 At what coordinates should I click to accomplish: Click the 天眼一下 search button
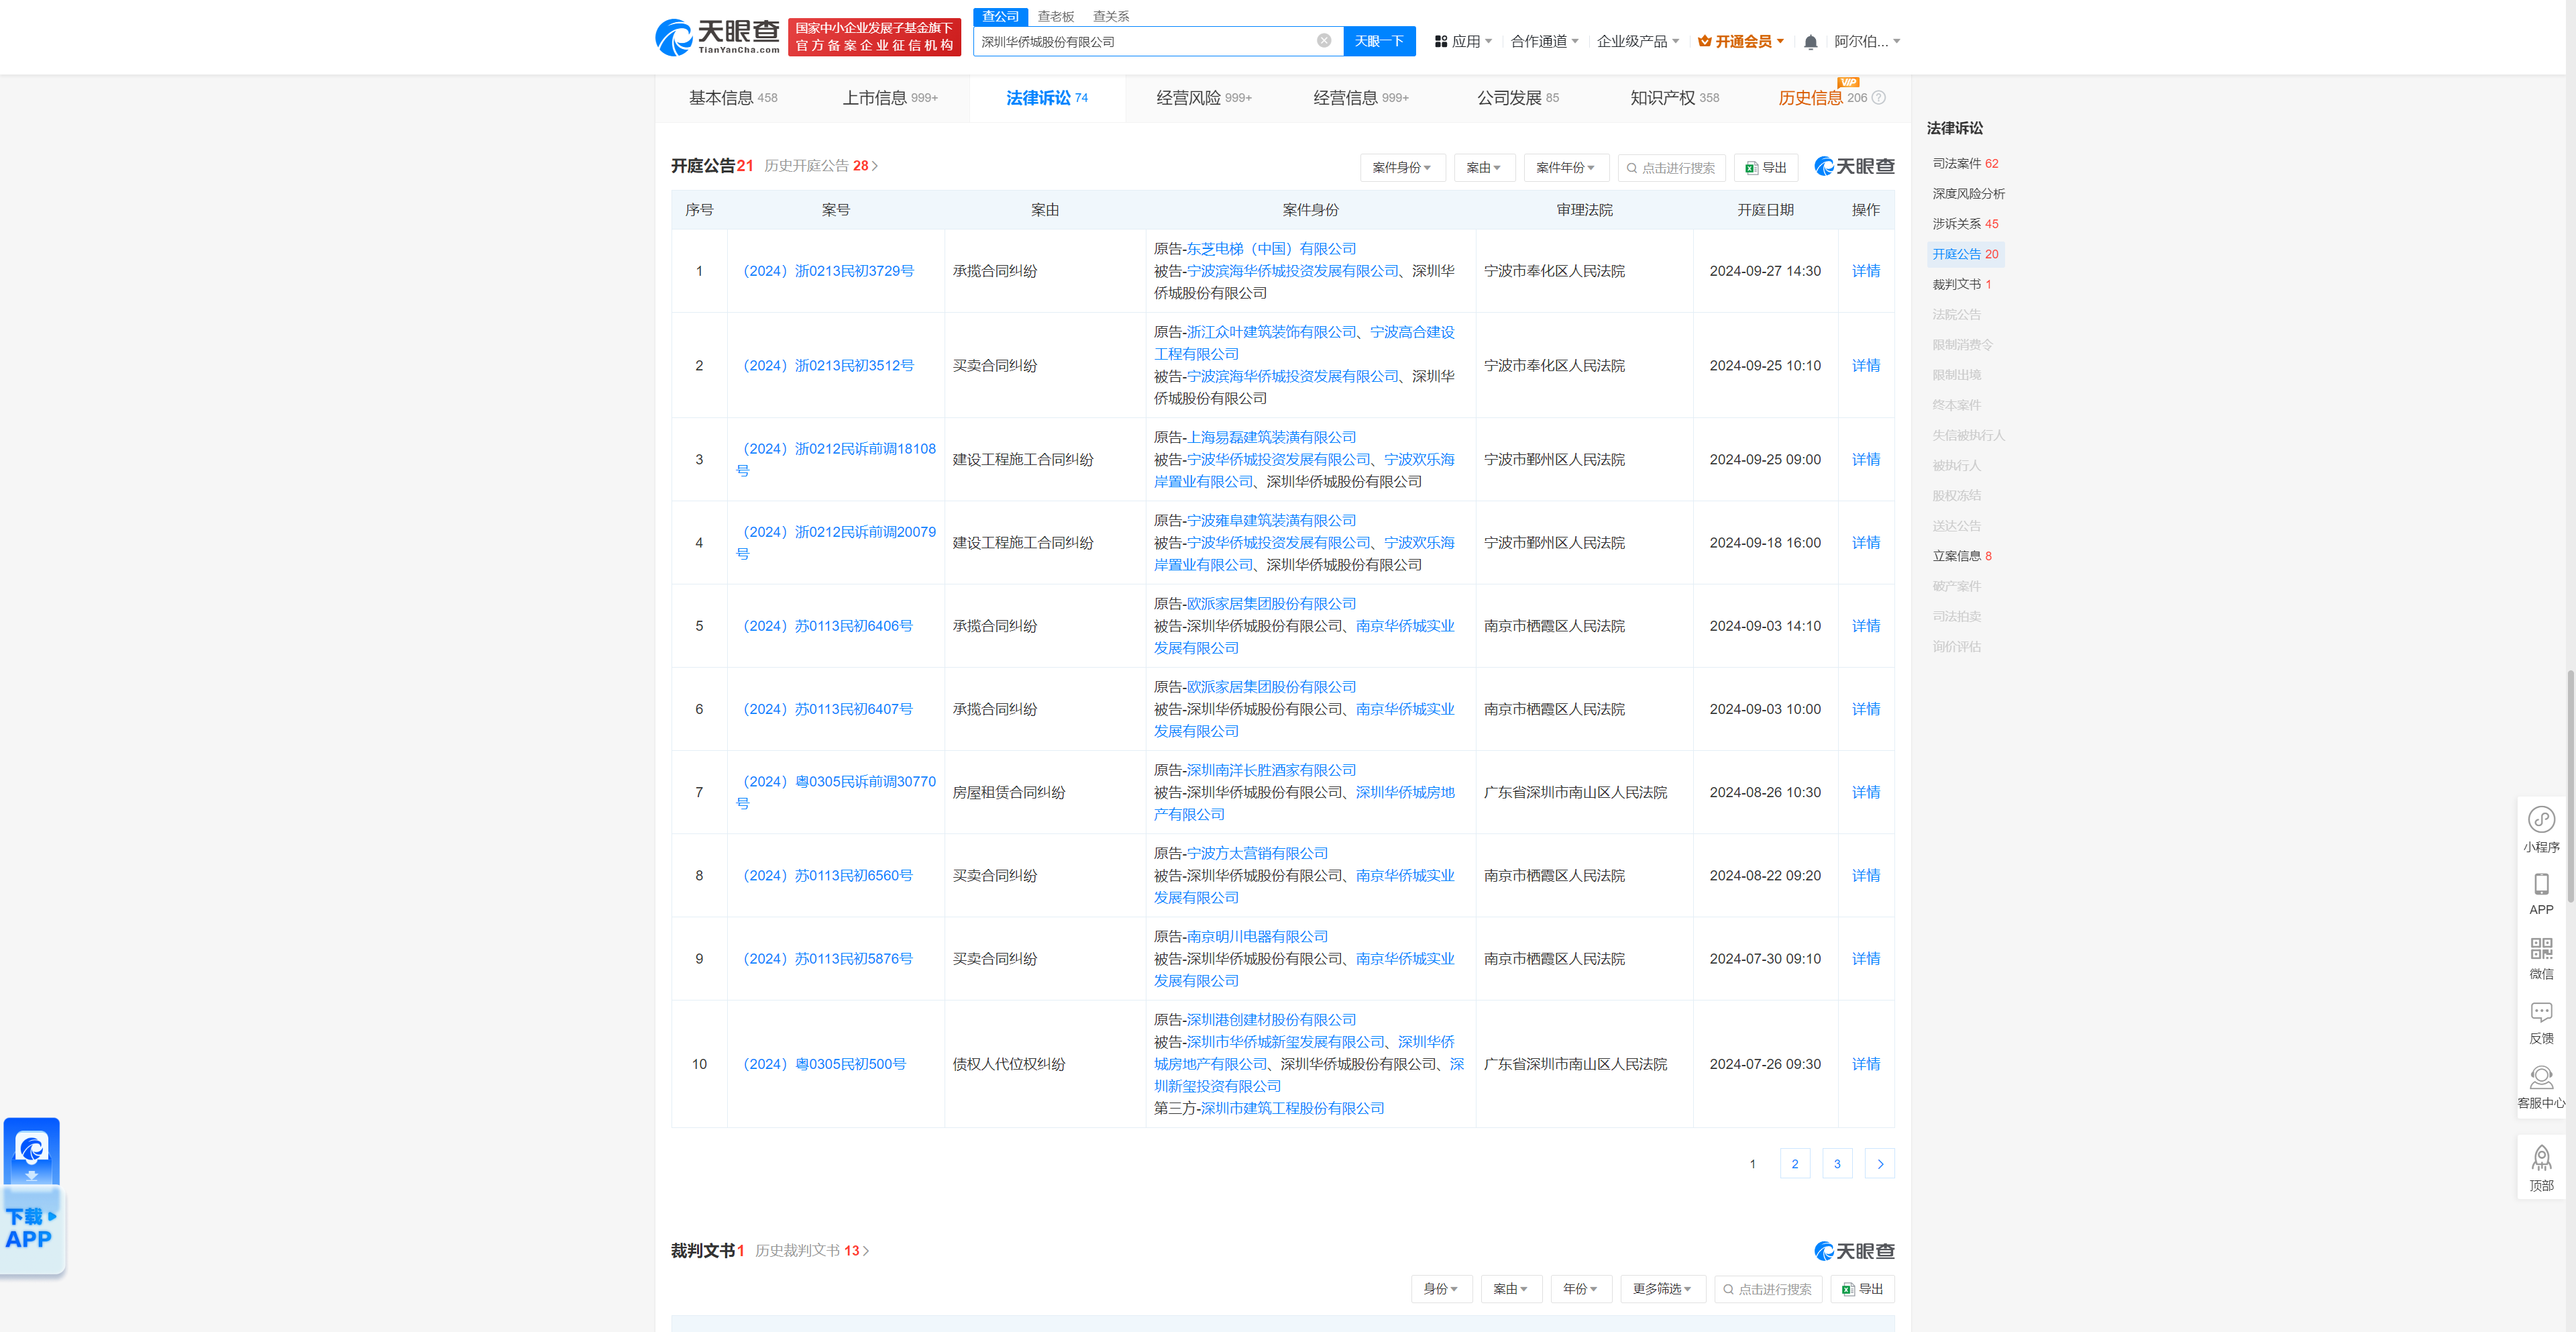click(1379, 41)
